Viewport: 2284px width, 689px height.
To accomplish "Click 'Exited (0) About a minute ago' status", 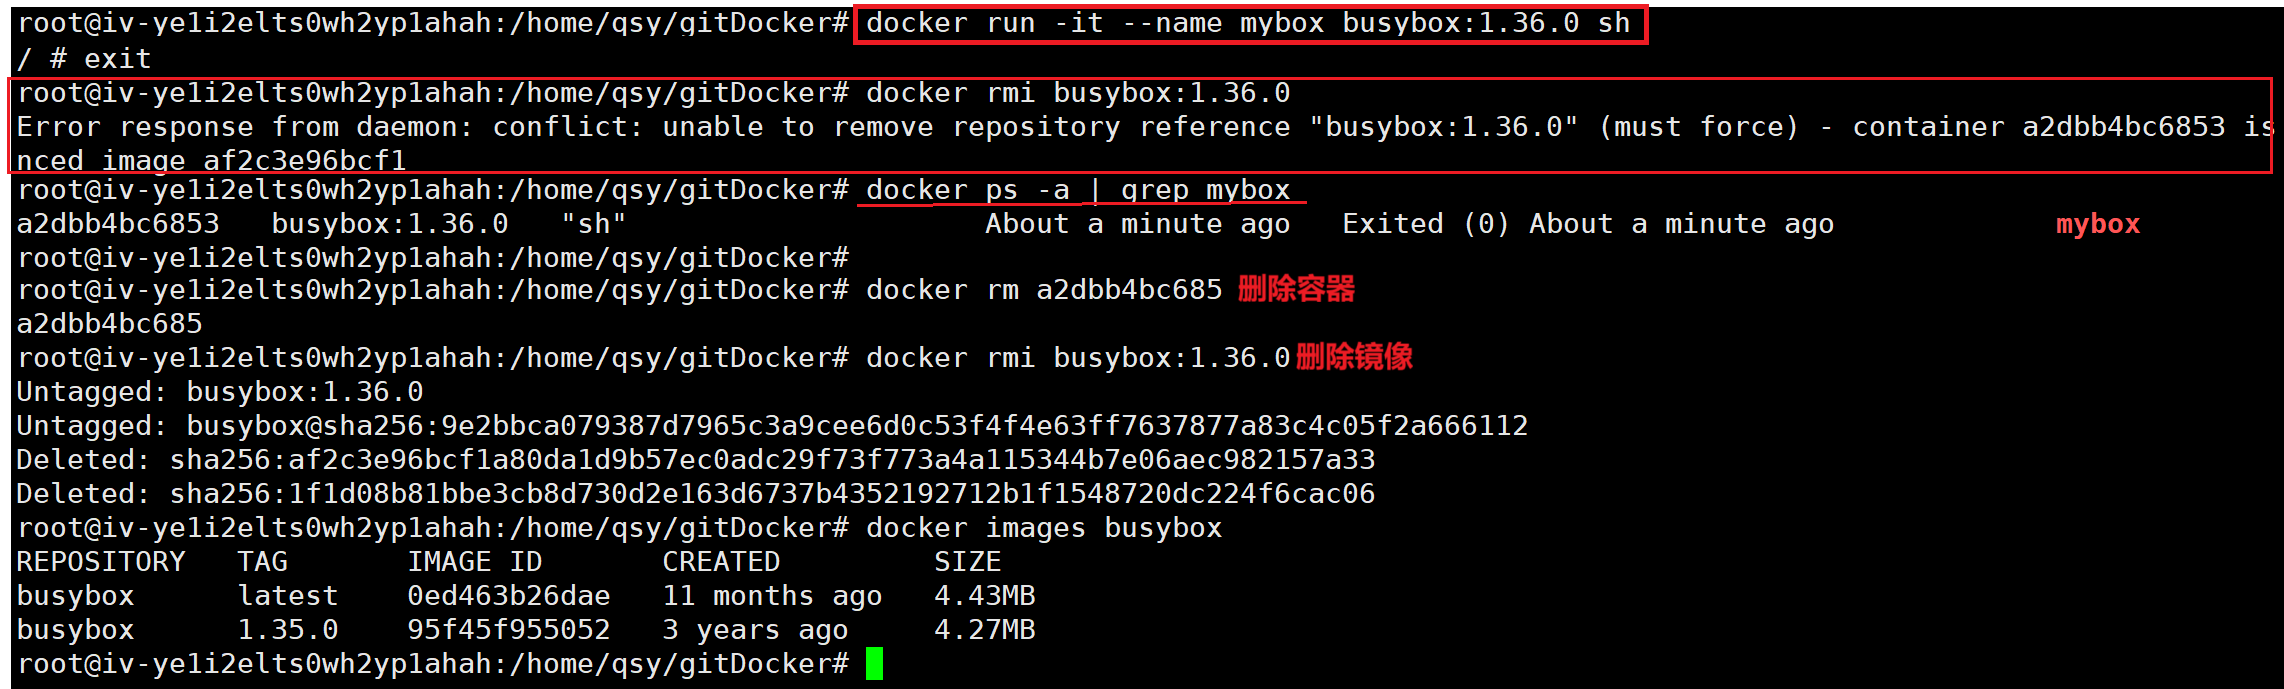I will point(1588,224).
